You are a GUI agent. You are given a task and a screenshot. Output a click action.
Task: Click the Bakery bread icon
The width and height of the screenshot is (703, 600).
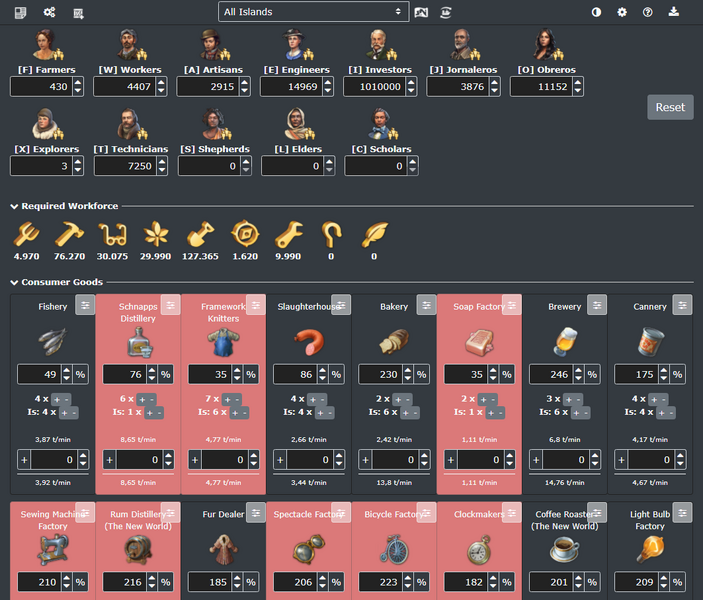(x=394, y=342)
